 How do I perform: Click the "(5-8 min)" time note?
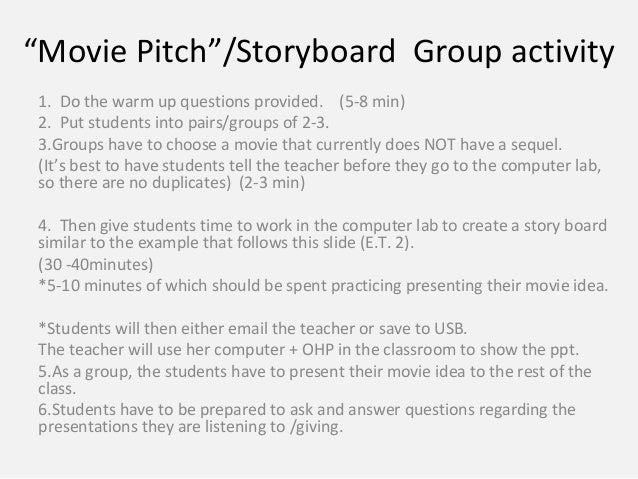372,102
